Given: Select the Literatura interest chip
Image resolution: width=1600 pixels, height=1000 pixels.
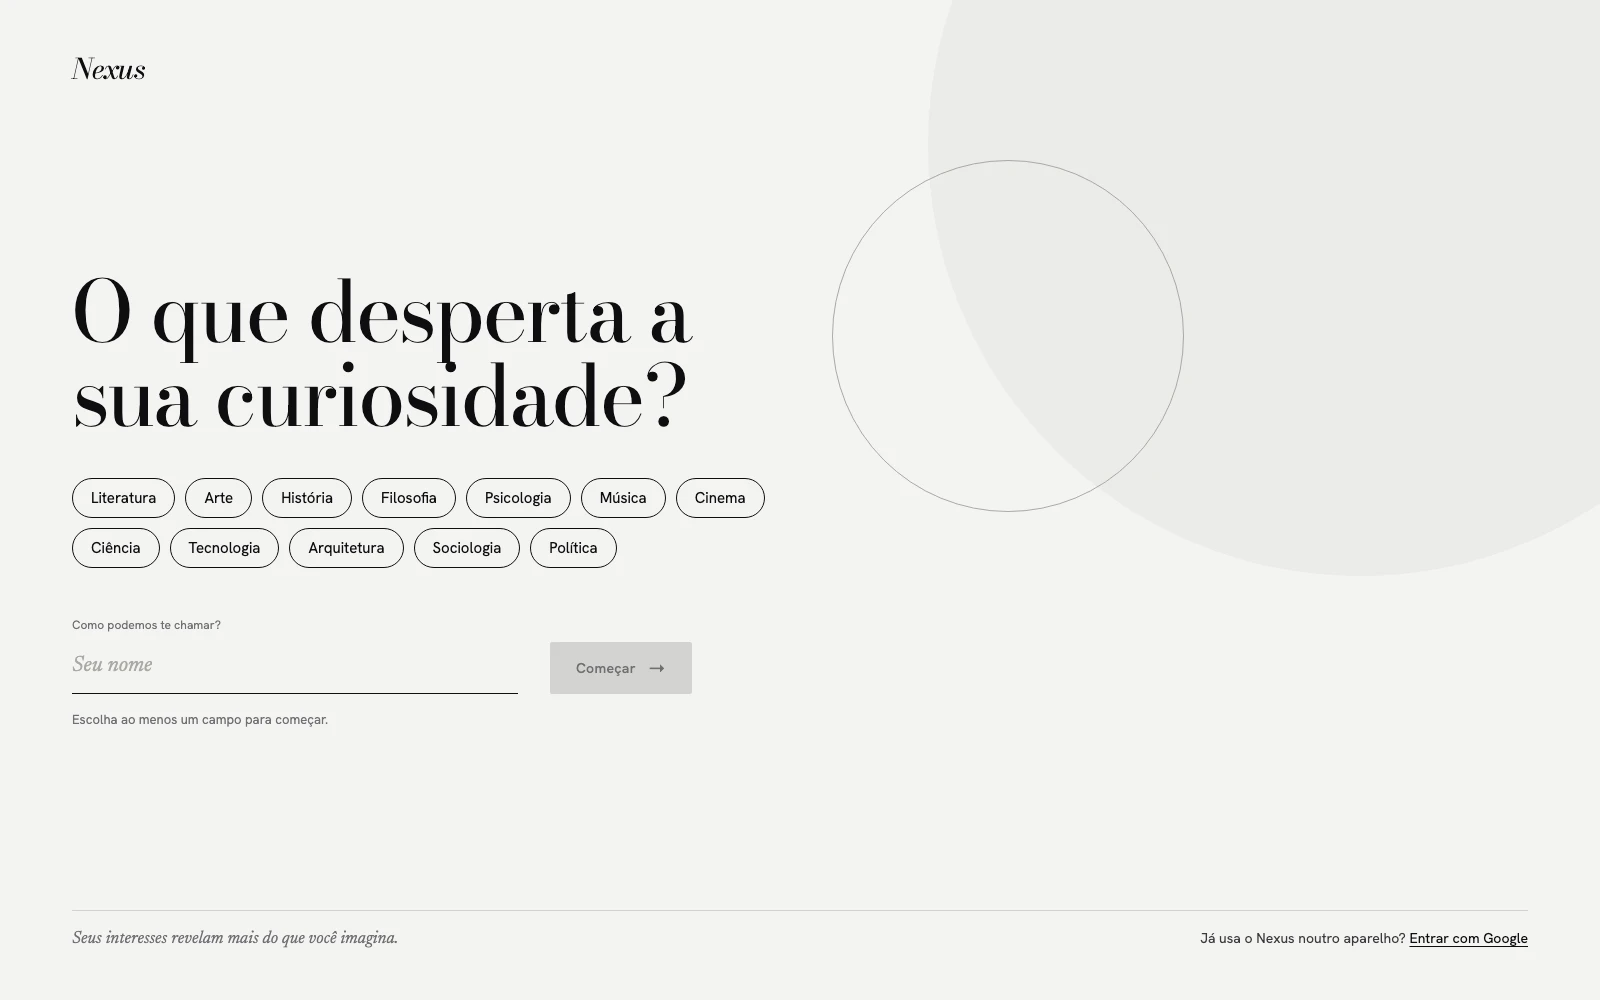Looking at the screenshot, I should pyautogui.click(x=123, y=498).
